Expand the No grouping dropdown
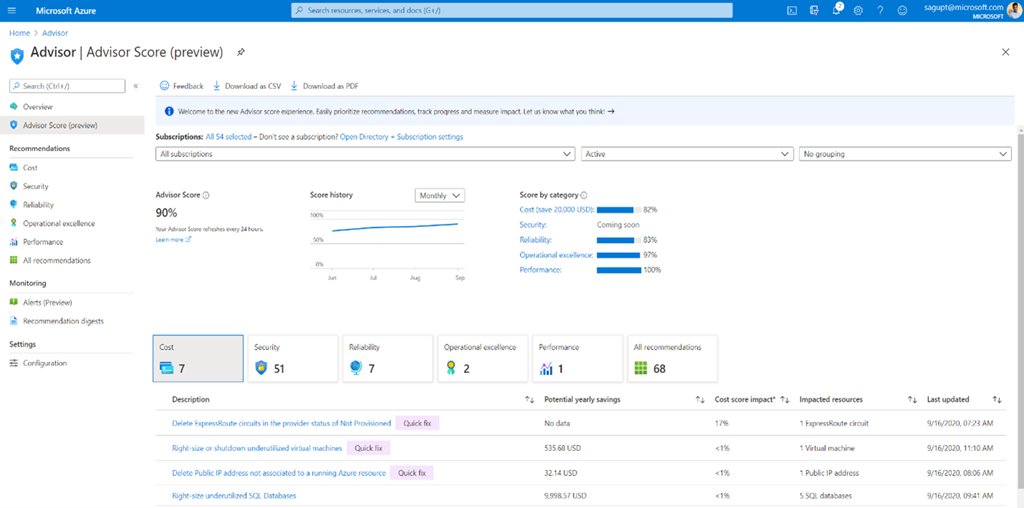 click(x=905, y=154)
